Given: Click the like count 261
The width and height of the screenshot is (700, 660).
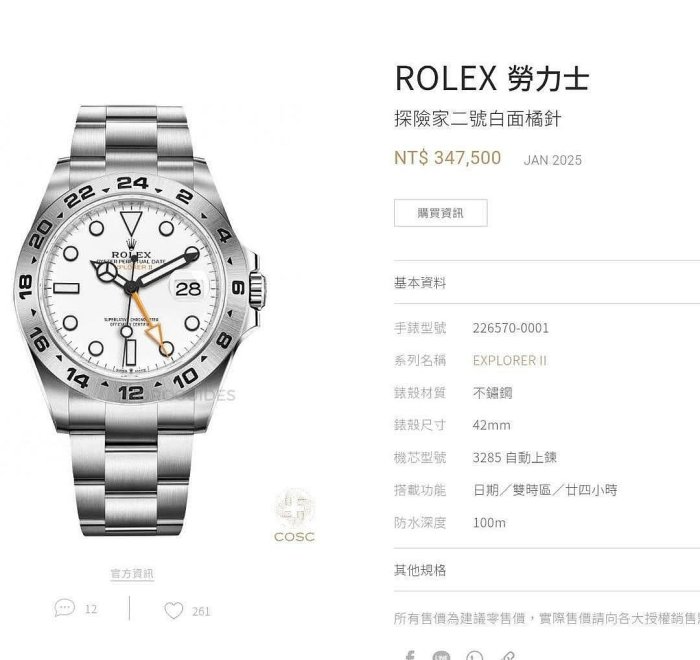Looking at the screenshot, I should pos(201,611).
